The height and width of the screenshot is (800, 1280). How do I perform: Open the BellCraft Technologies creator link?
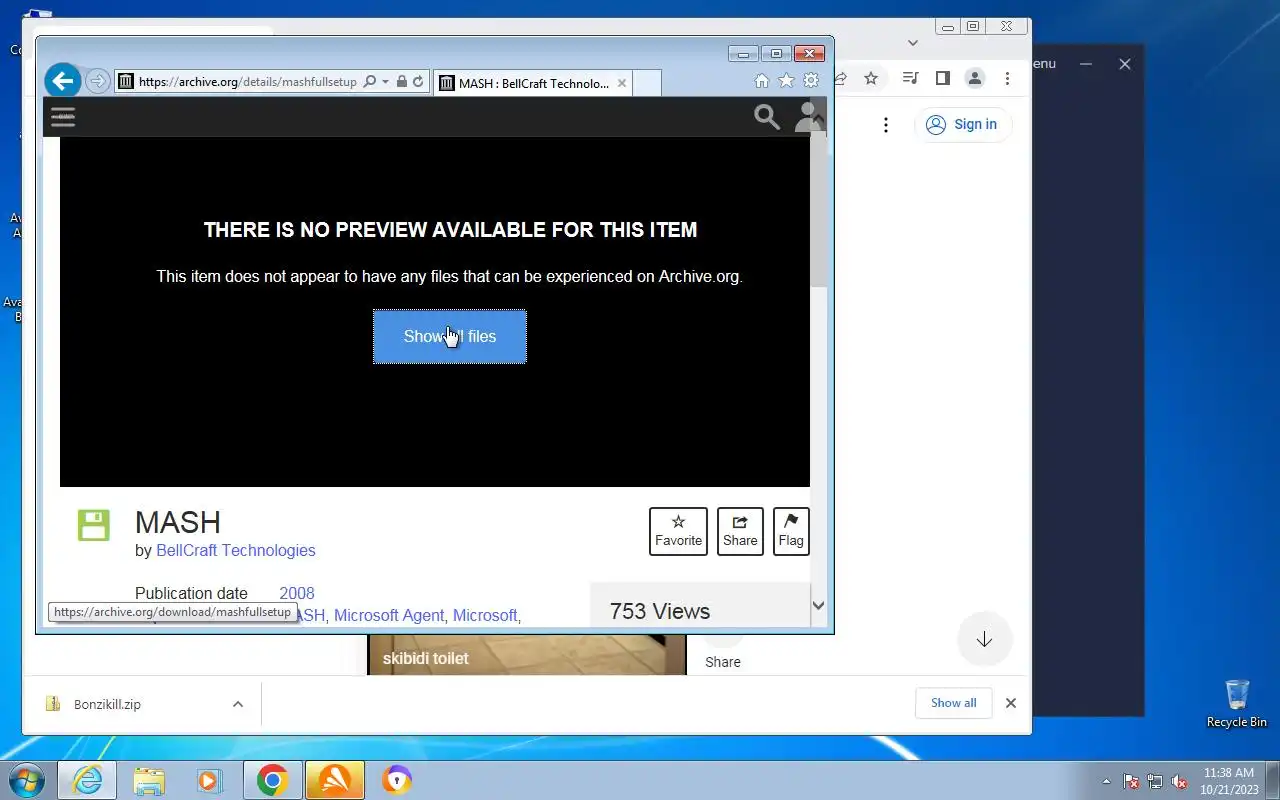point(236,550)
